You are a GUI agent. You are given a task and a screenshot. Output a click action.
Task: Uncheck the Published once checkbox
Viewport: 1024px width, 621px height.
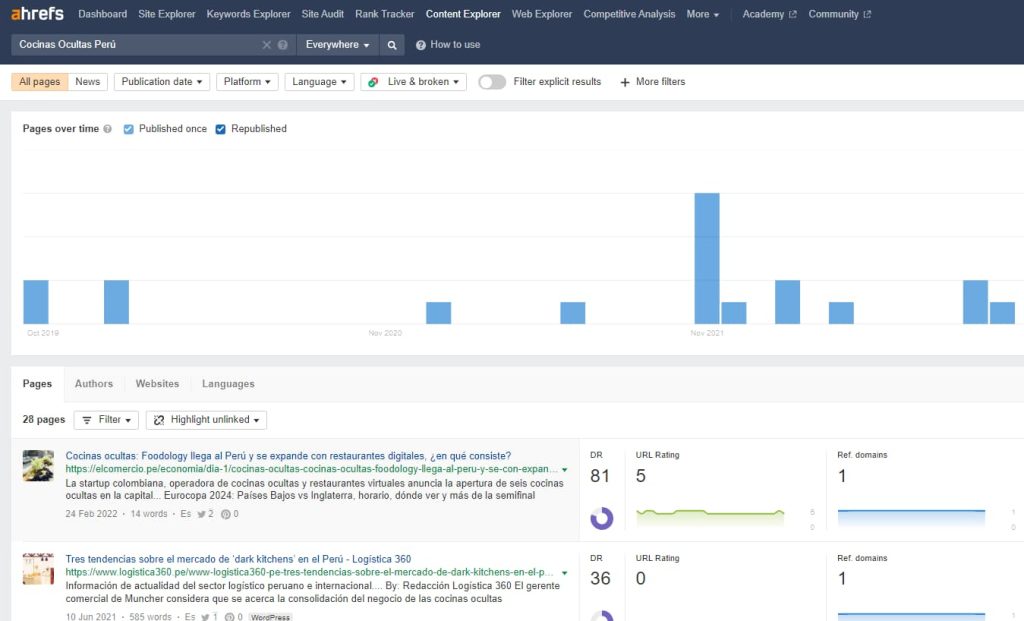tap(129, 129)
